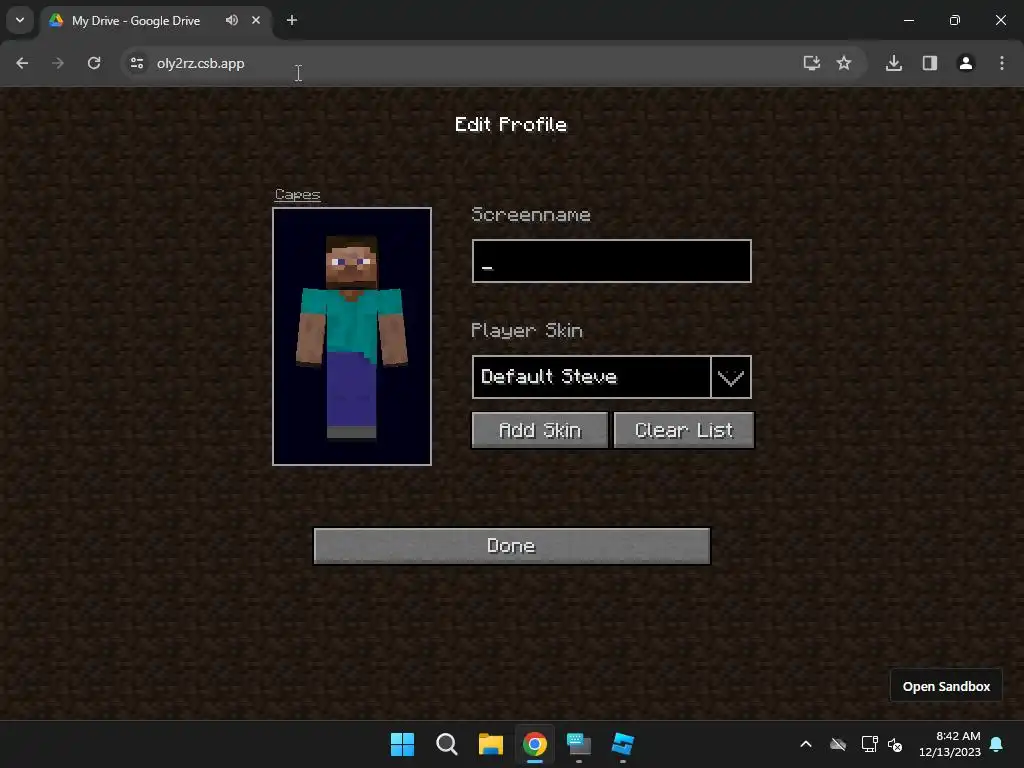Install the app via address bar icon
1024x768 pixels.
point(811,63)
